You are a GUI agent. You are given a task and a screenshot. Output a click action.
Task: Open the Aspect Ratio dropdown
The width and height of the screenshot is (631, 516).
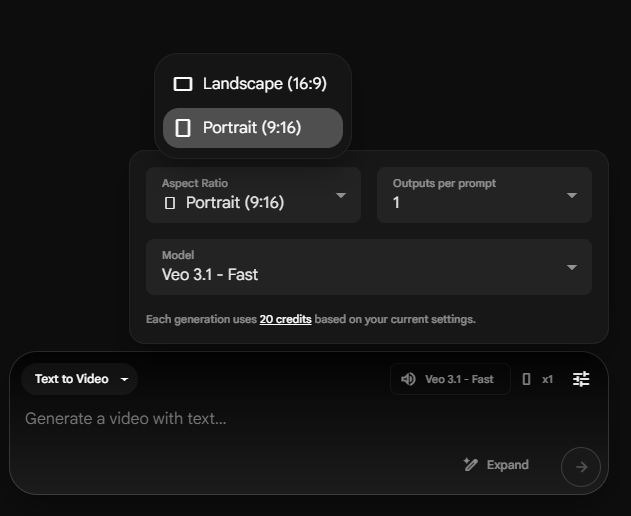tap(253, 195)
